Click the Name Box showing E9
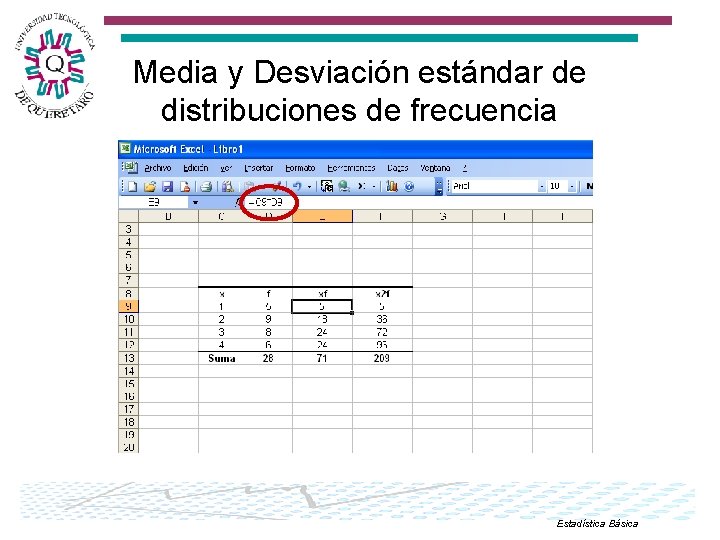This screenshot has width=720, height=540. pyautogui.click(x=154, y=202)
